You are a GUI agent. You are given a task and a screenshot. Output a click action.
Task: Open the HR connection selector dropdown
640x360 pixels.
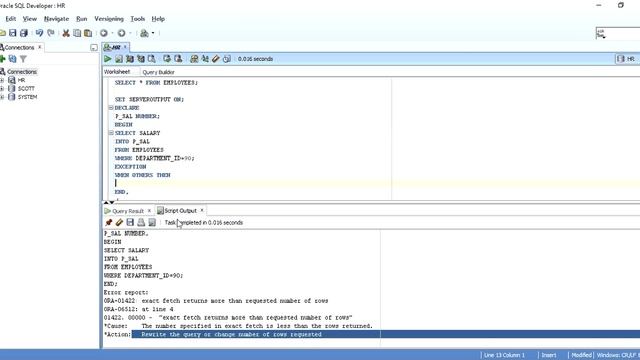tap(627, 59)
